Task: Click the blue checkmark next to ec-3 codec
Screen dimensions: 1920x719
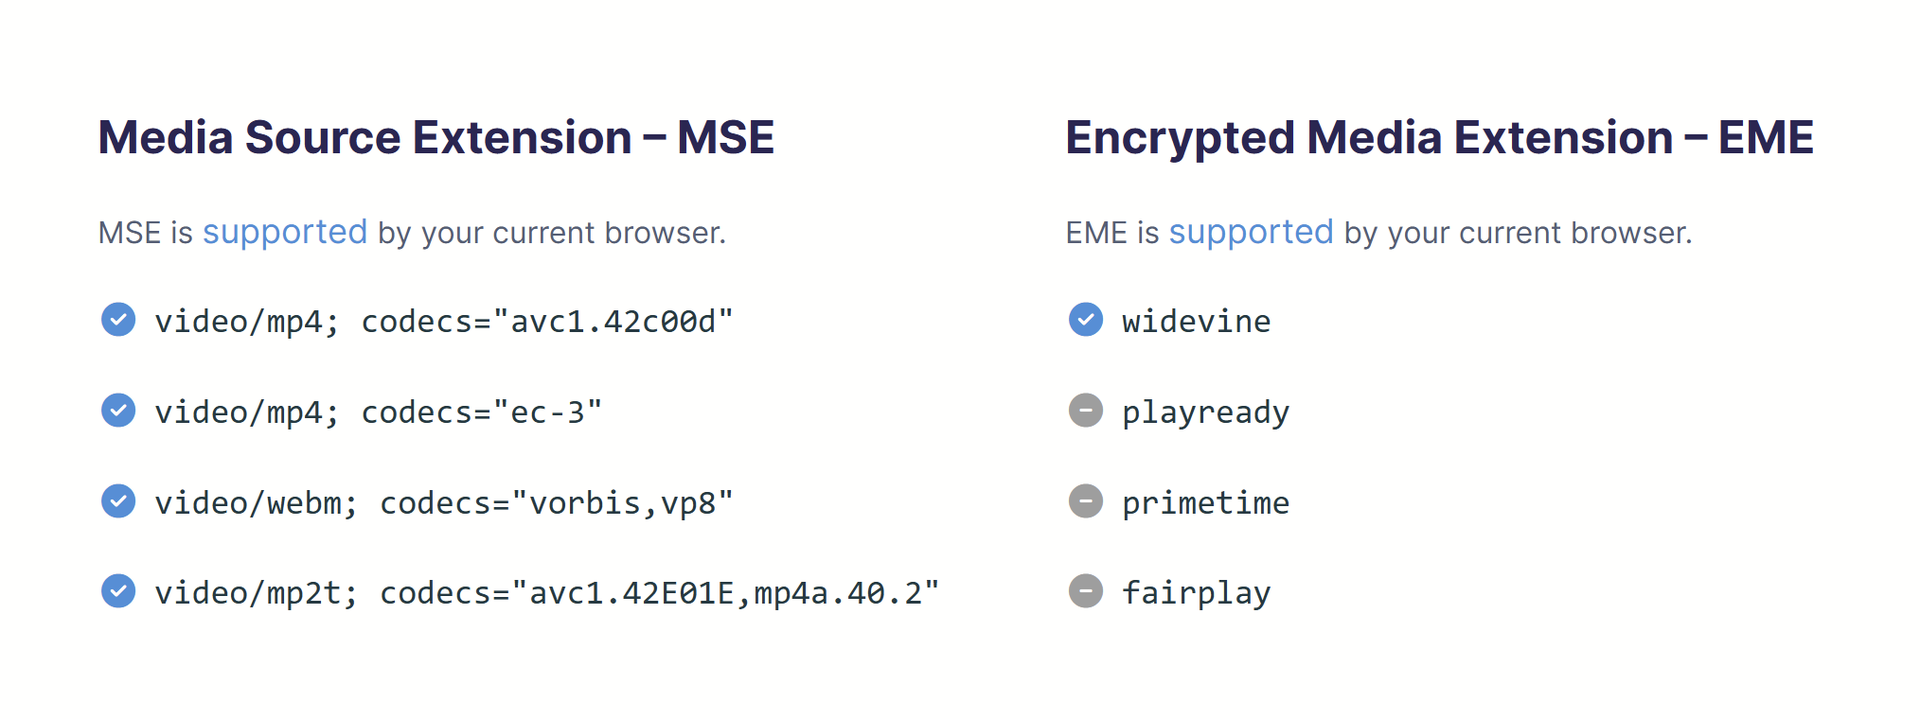Action: pos(118,411)
